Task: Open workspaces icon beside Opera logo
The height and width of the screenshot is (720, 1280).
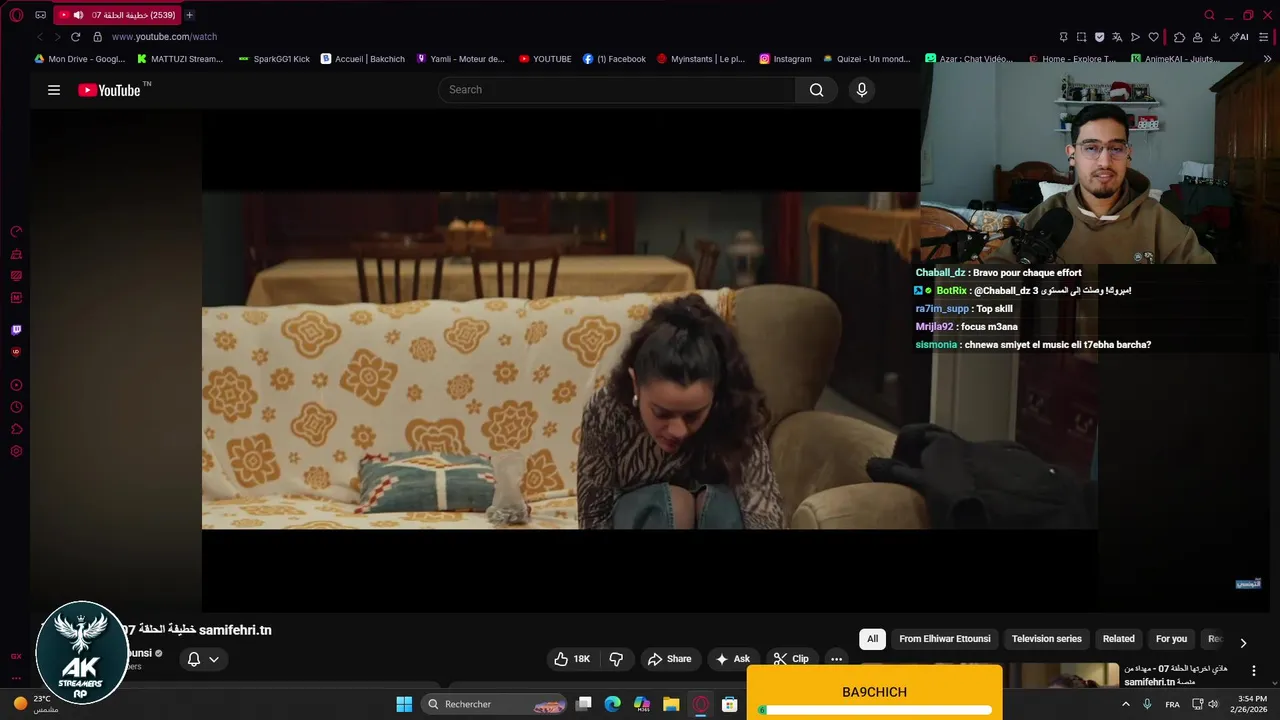Action: [40, 15]
